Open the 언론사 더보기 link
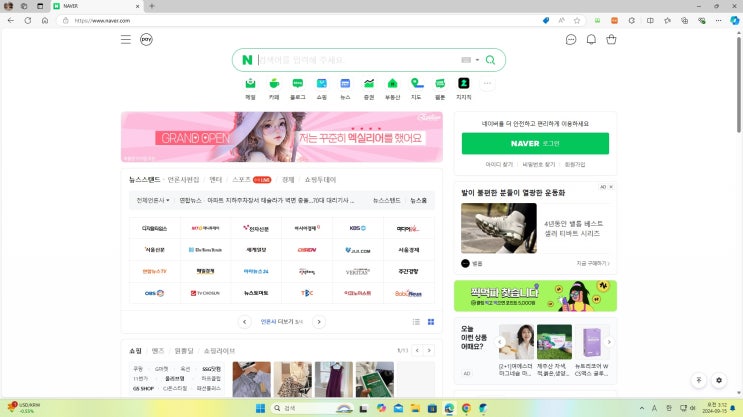 [281, 322]
